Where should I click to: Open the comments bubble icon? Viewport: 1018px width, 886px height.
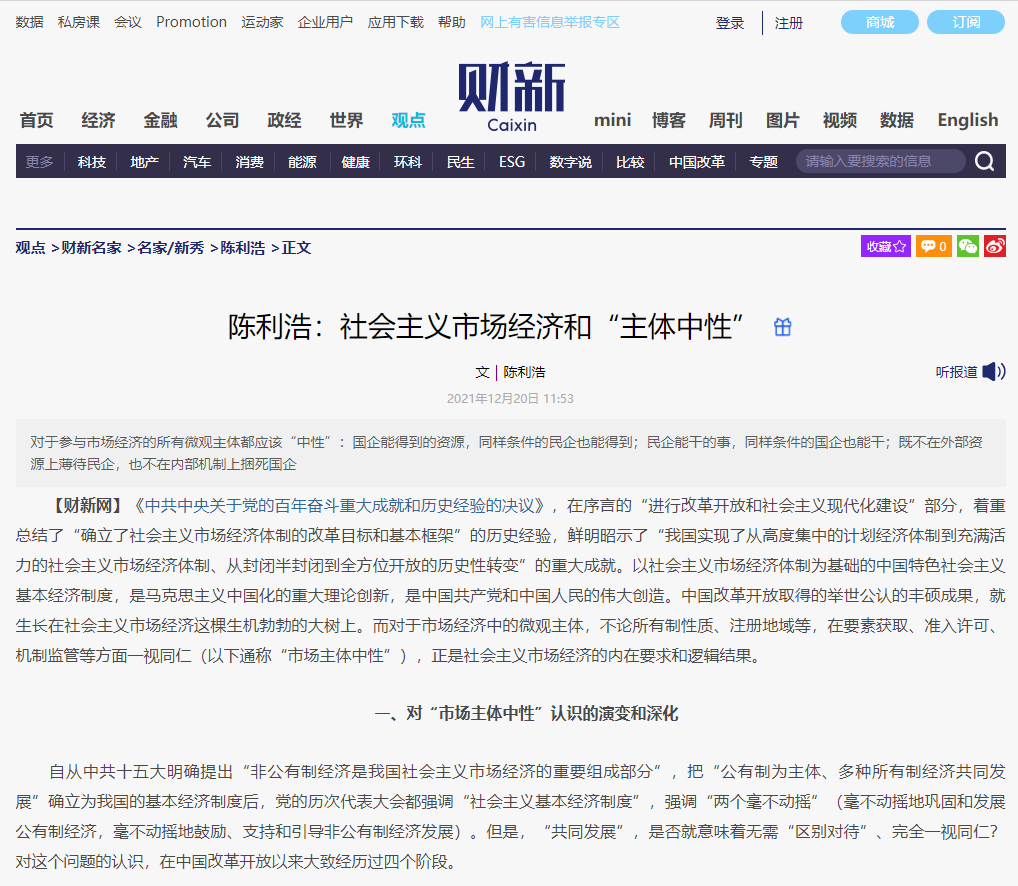(x=934, y=246)
